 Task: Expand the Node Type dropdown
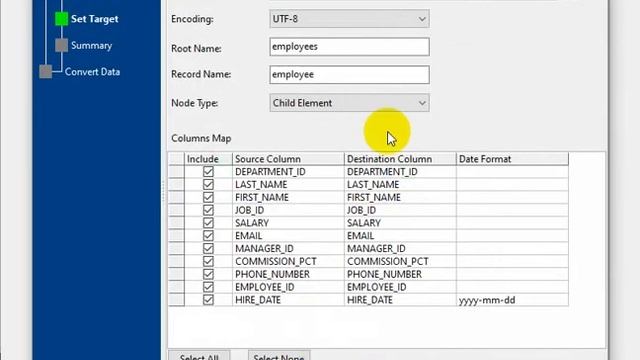coord(349,103)
